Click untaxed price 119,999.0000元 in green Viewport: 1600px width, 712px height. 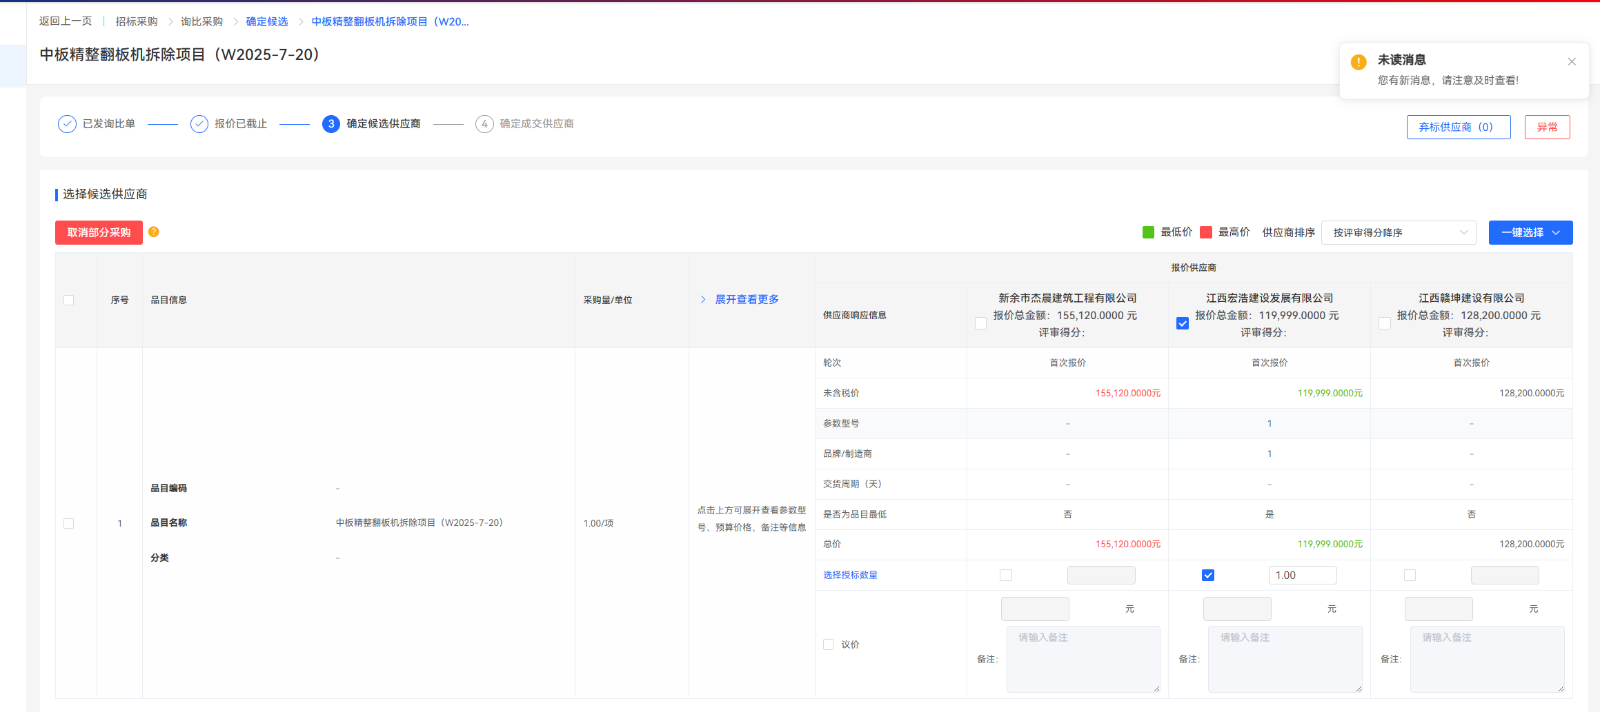(1330, 393)
